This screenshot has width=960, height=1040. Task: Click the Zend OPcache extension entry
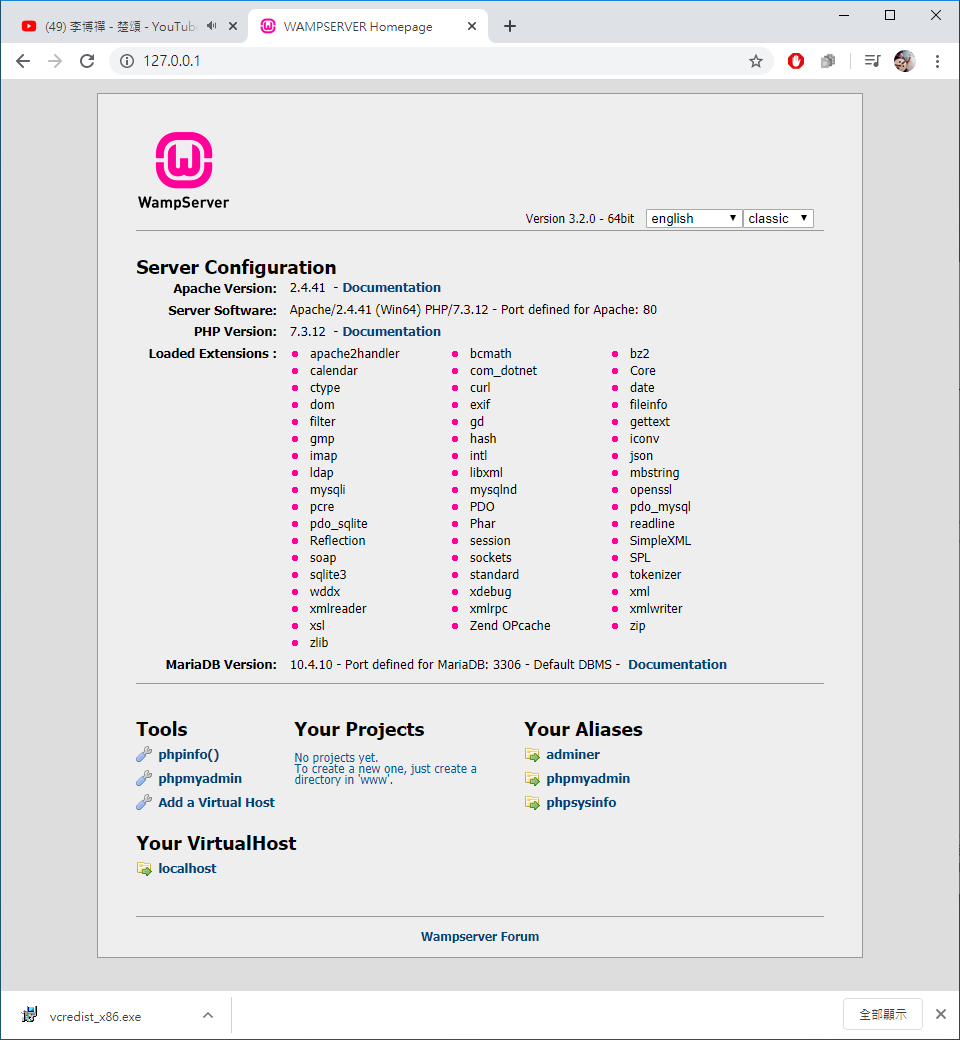[510, 625]
